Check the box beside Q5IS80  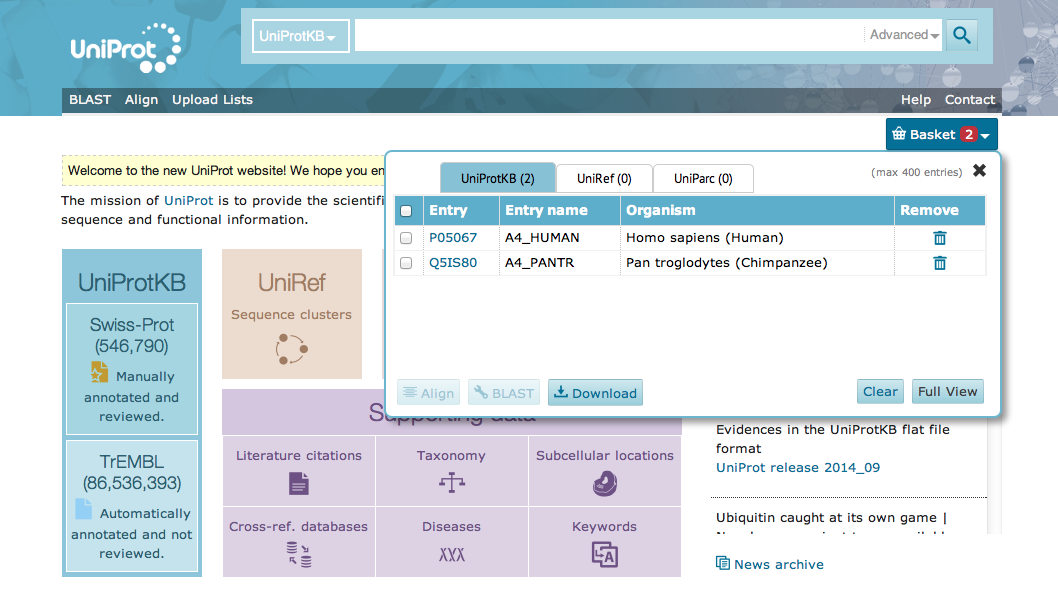tap(406, 262)
